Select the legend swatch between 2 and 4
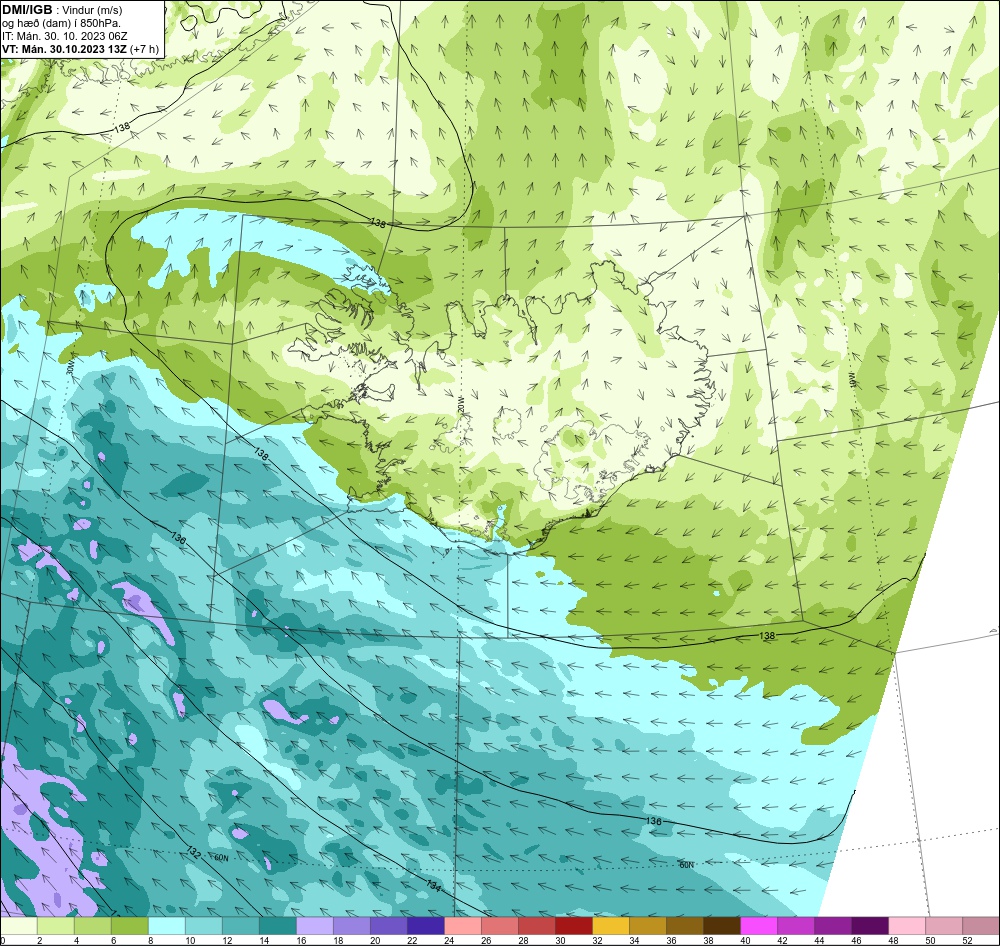Image resolution: width=1000 pixels, height=946 pixels. click(x=56, y=924)
